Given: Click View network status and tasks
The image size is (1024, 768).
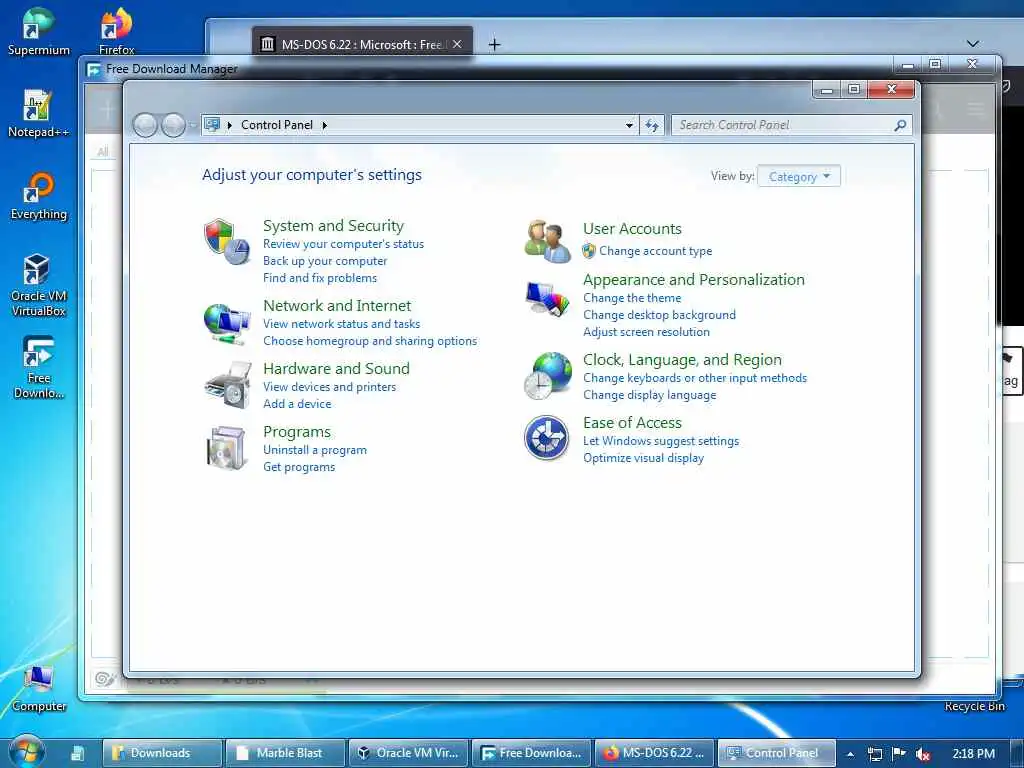Looking at the screenshot, I should point(342,324).
